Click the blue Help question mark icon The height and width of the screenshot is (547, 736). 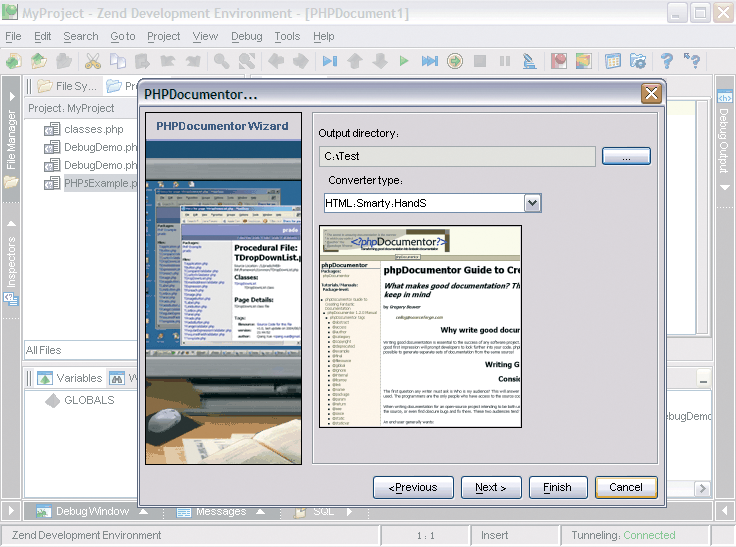point(667,61)
